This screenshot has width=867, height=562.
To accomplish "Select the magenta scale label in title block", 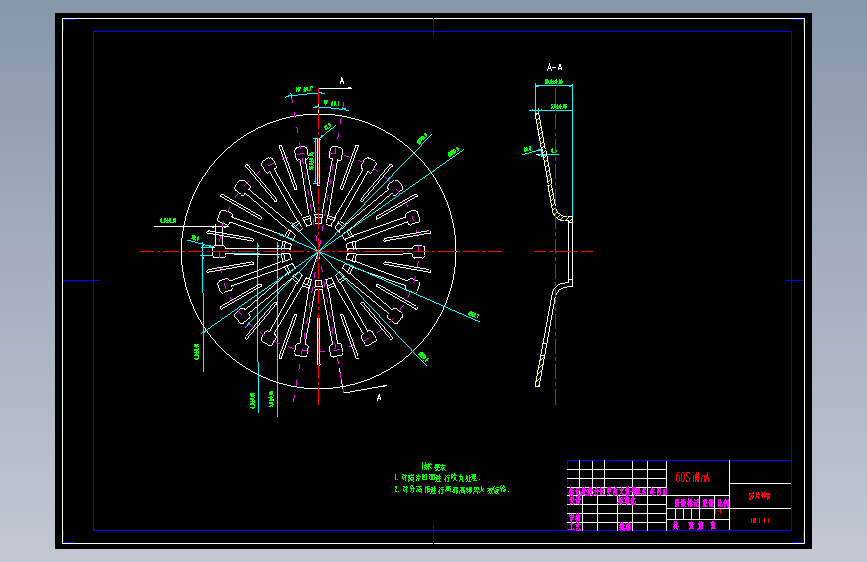I will [x=723, y=503].
